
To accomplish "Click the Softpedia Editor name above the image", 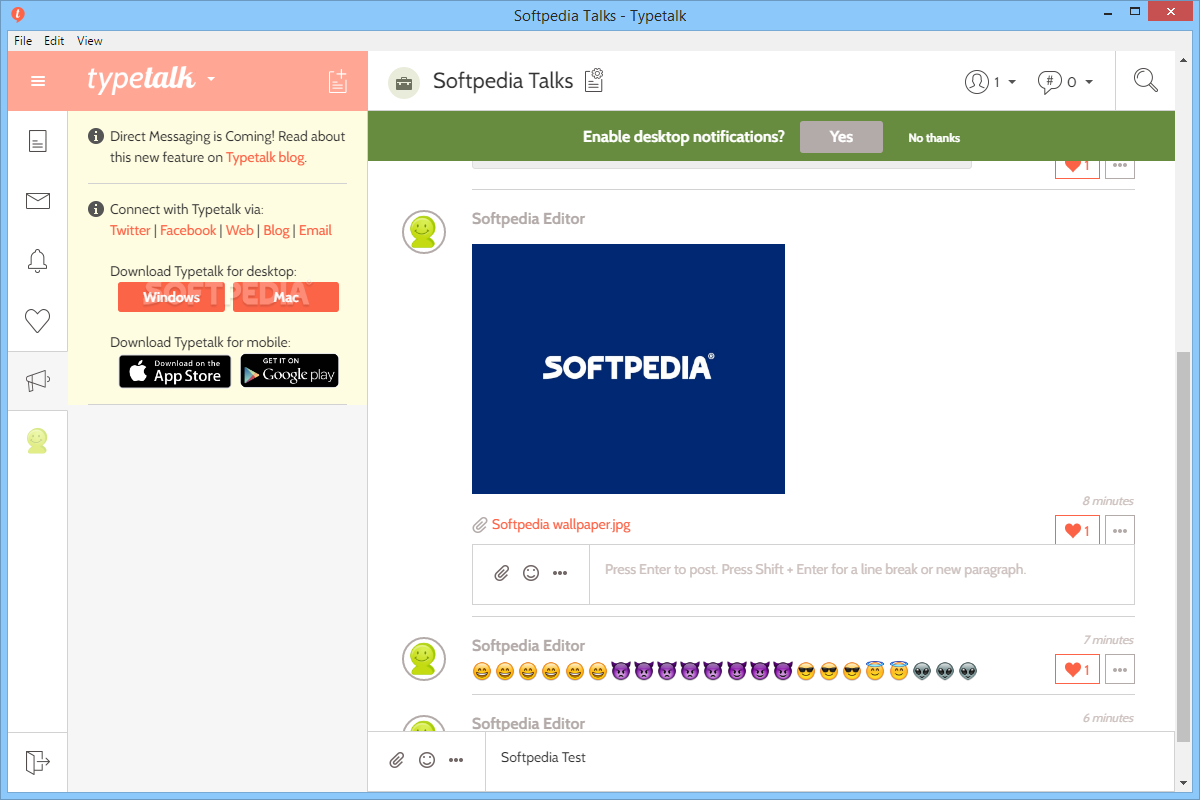I will [x=528, y=218].
